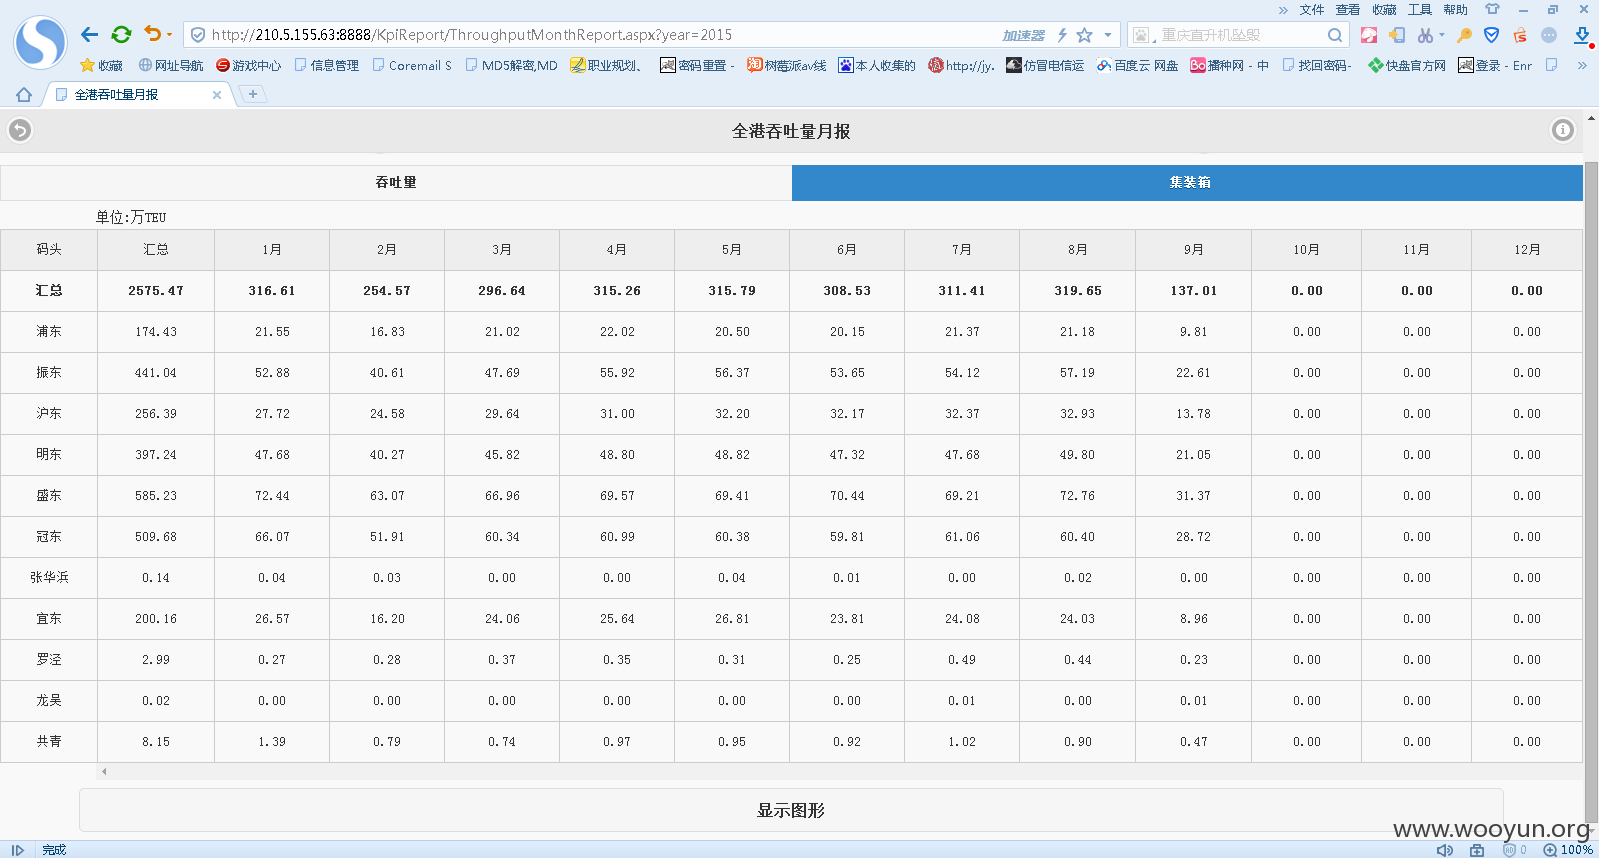1599x858 pixels.
Task: Open the 帮助 menu
Action: [1455, 10]
